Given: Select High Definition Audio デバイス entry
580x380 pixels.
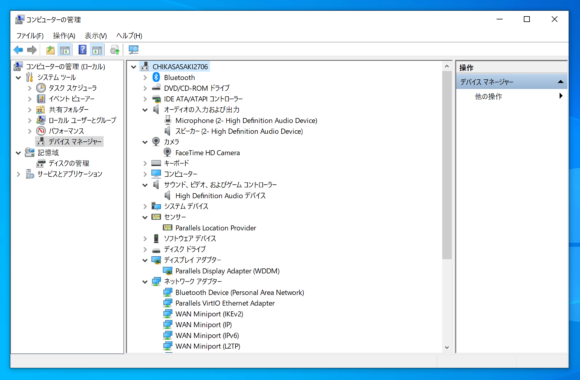Looking at the screenshot, I should pyautogui.click(x=220, y=195).
